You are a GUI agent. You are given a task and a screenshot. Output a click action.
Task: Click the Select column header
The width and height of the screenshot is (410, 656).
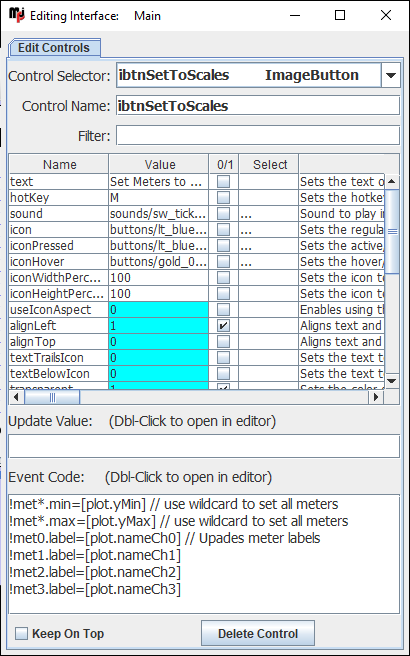click(x=269, y=164)
